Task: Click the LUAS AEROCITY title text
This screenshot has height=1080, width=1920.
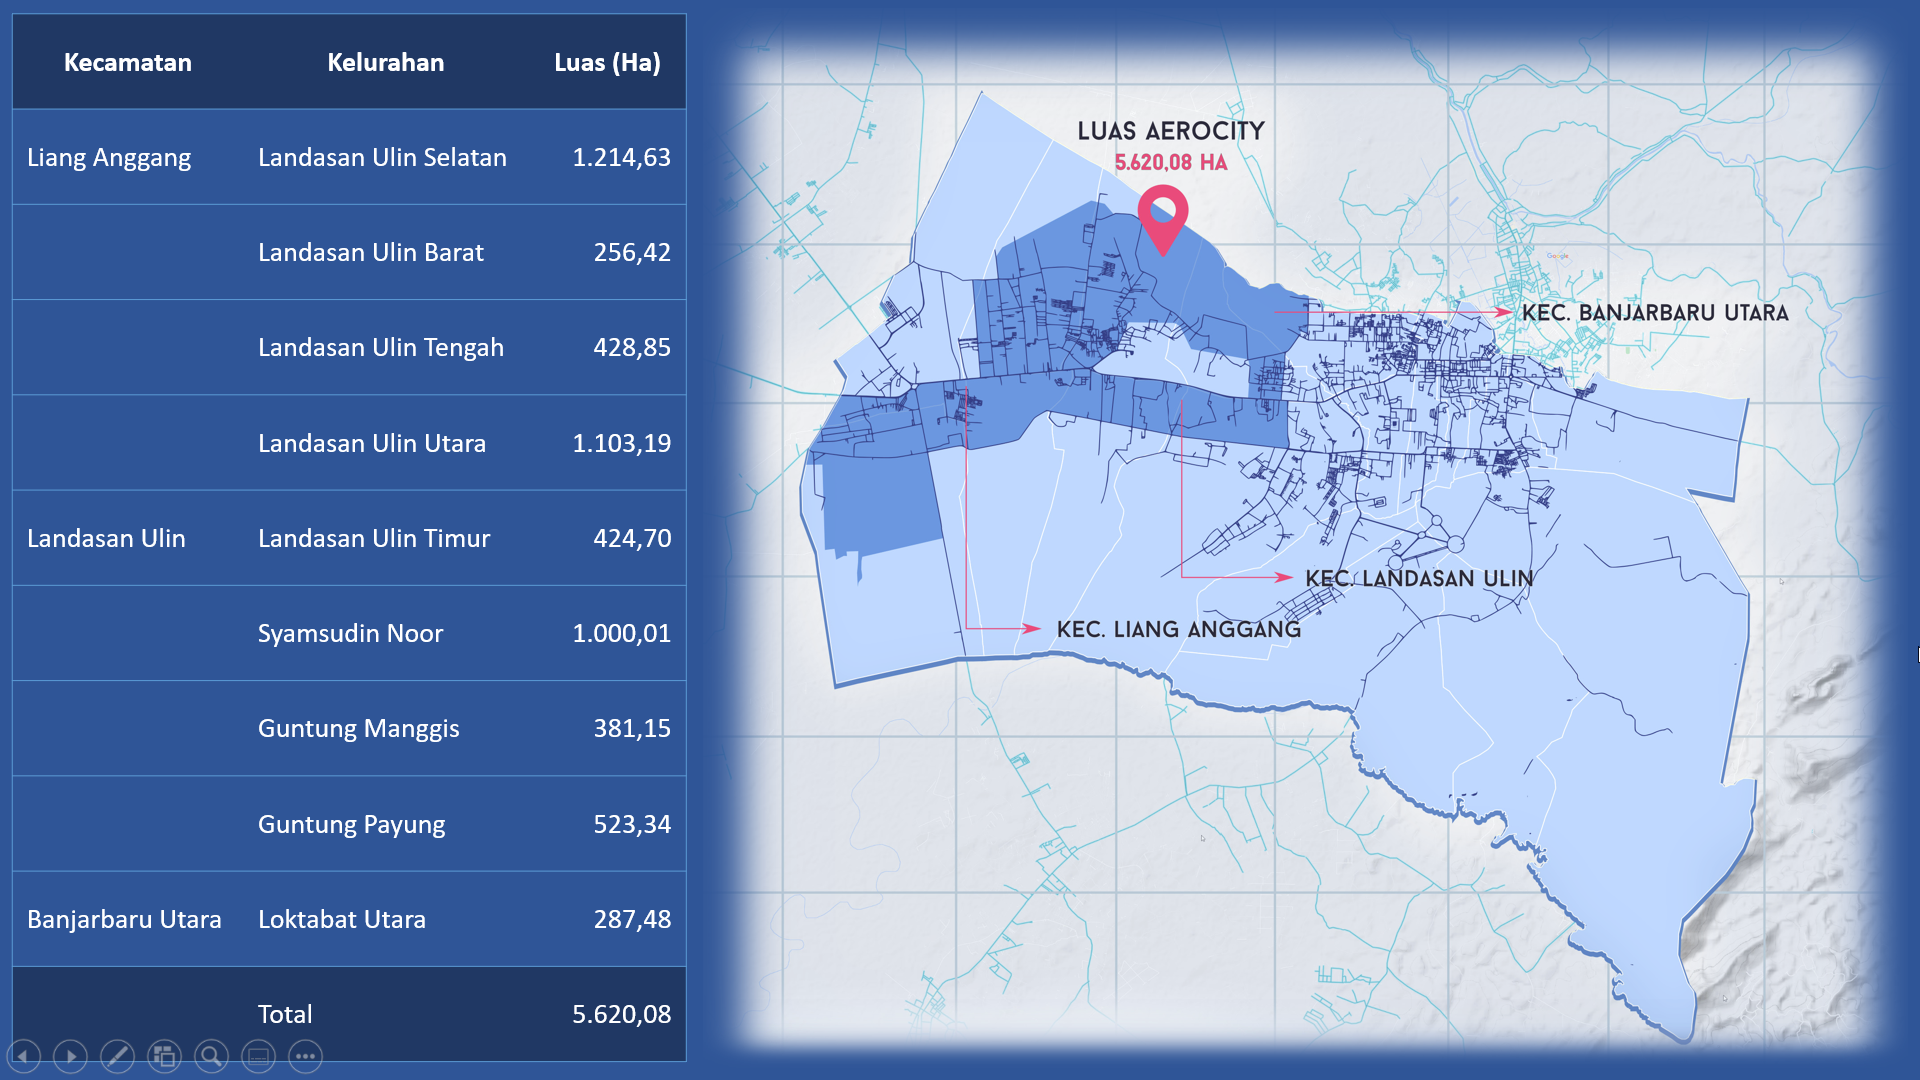Action: point(1170,131)
